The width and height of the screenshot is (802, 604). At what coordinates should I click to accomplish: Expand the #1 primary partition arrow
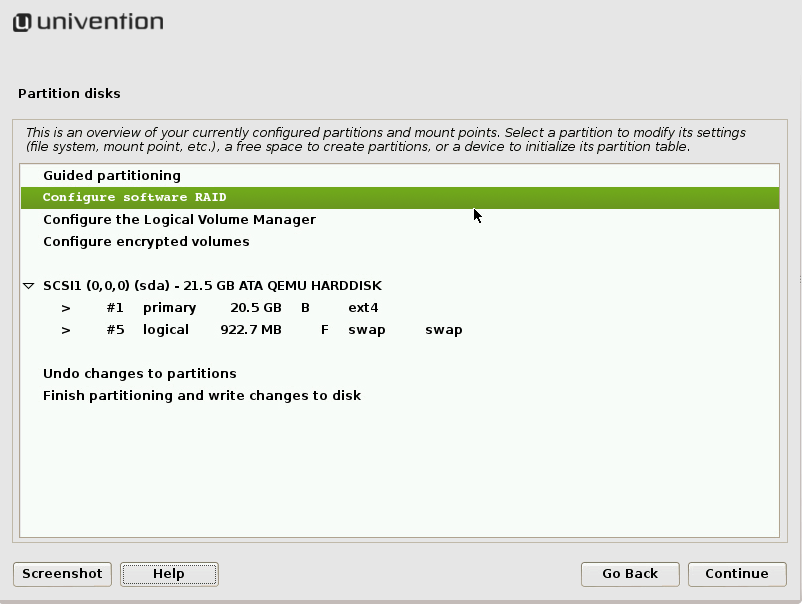tap(66, 308)
